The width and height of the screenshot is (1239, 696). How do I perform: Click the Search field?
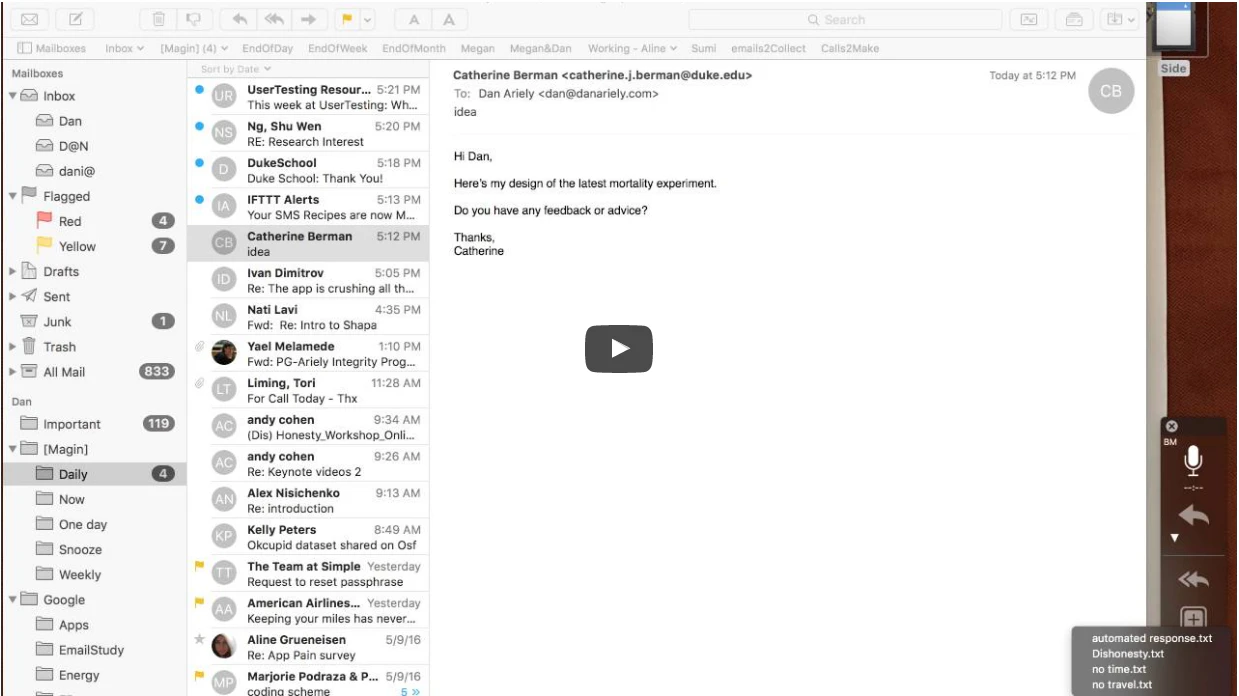click(x=845, y=19)
